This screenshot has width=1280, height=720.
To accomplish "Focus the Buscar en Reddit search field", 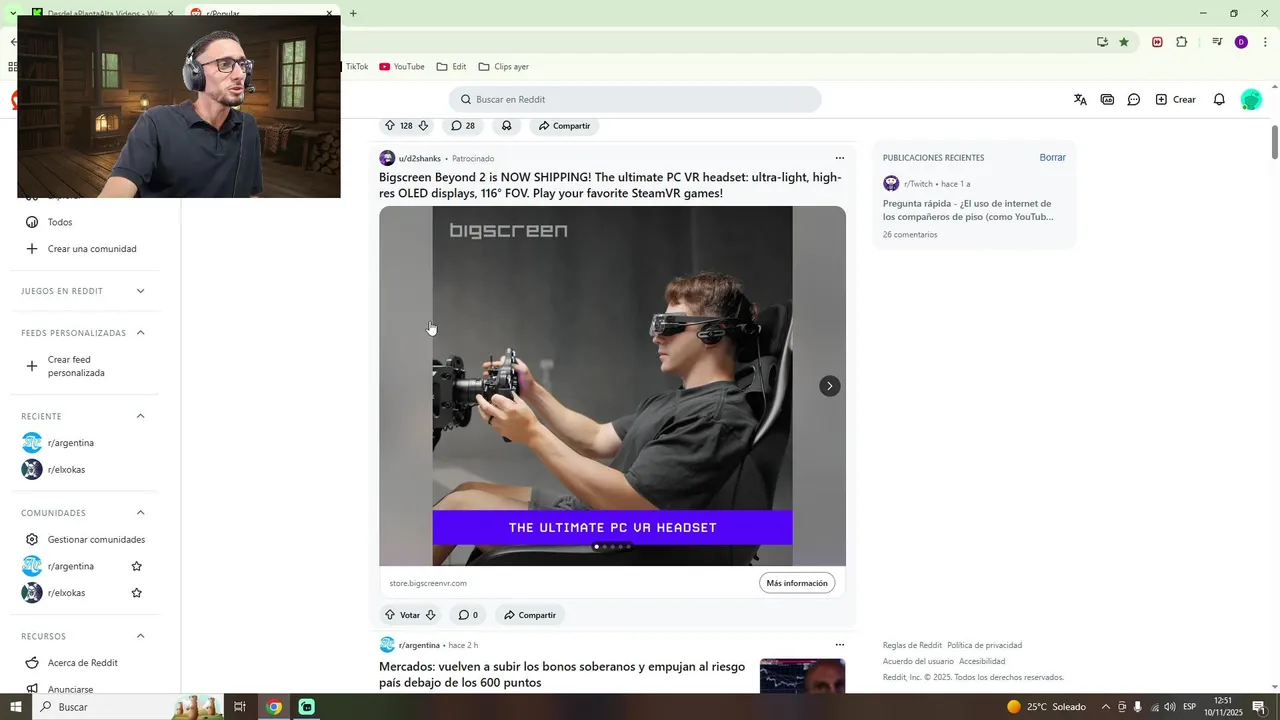I will 635,100.
